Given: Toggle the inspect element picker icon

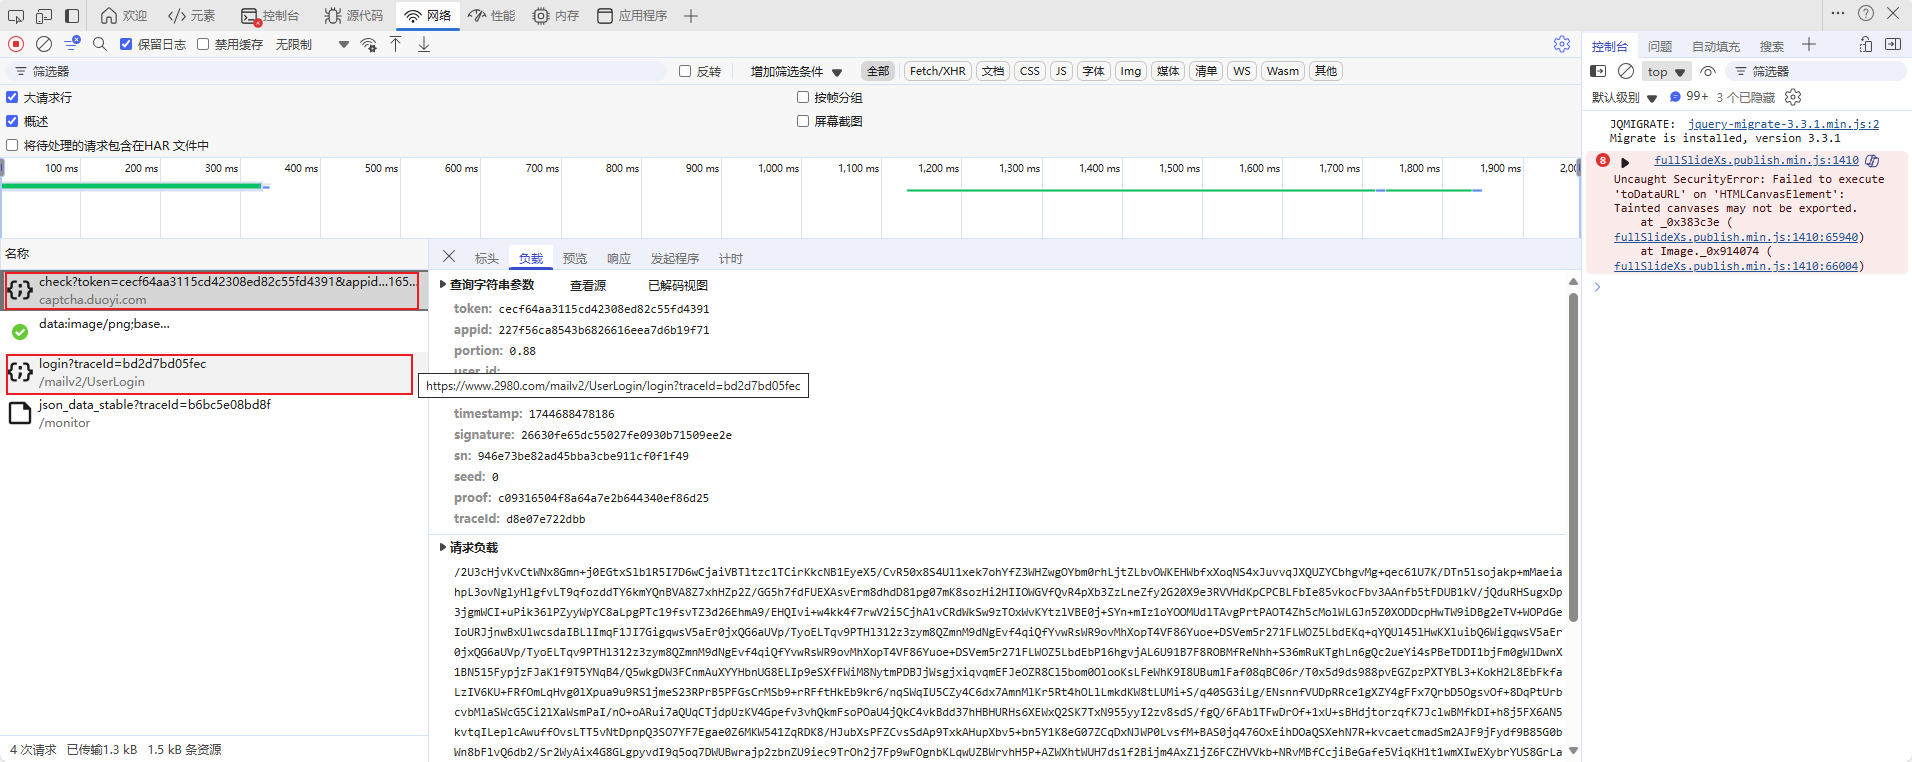Looking at the screenshot, I should (16, 16).
